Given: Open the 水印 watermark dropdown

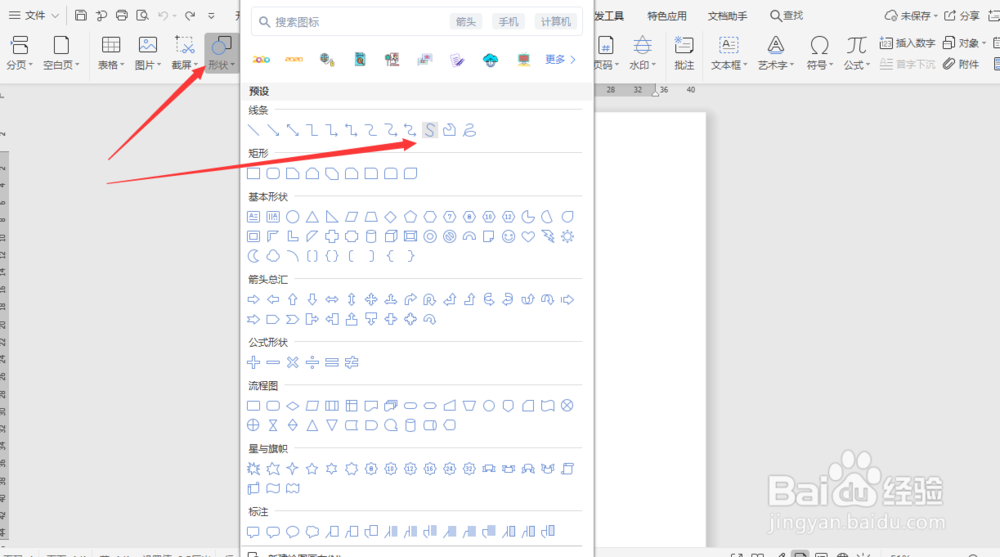Looking at the screenshot, I should click(x=642, y=53).
